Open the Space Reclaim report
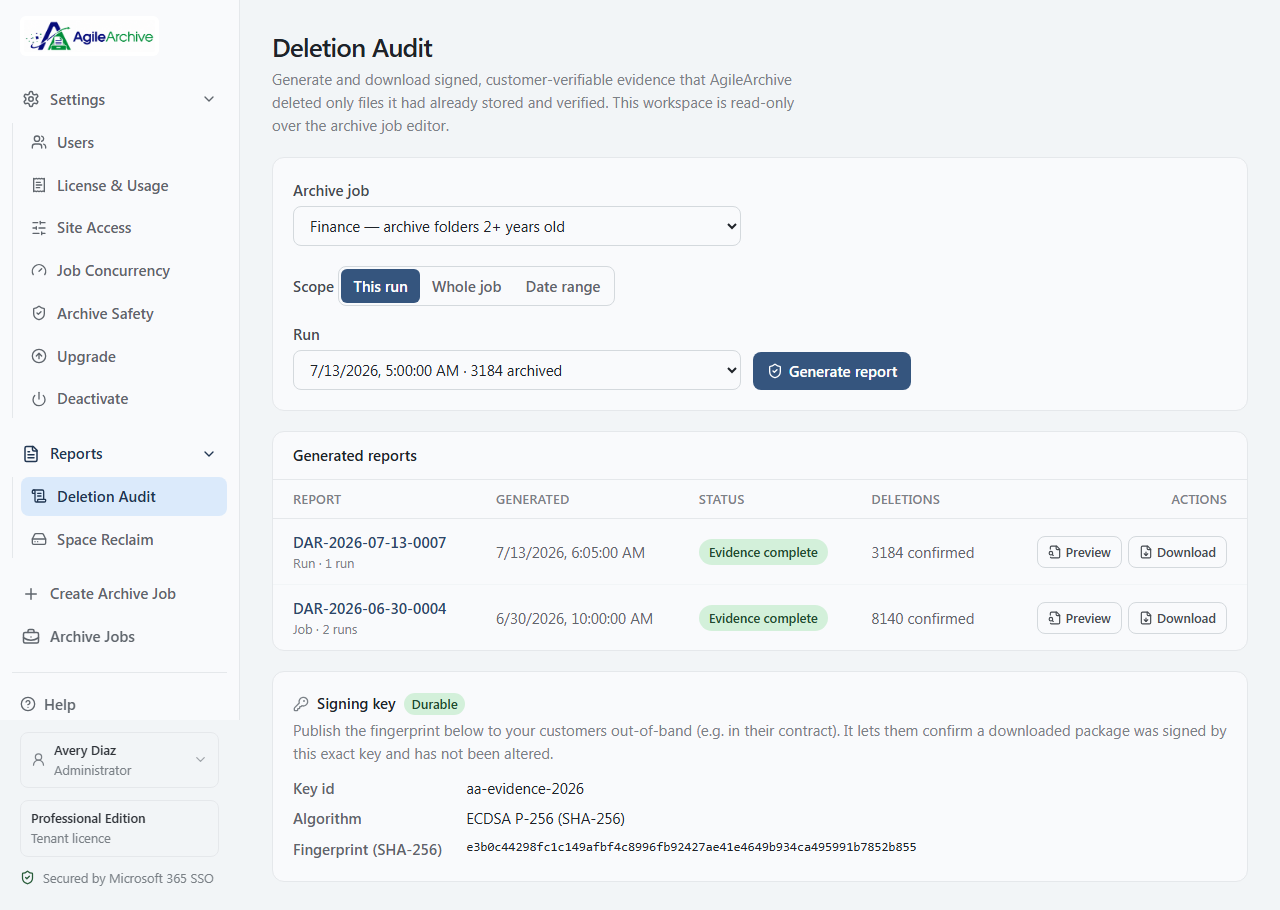This screenshot has width=1280, height=910. pyautogui.click(x=124, y=540)
